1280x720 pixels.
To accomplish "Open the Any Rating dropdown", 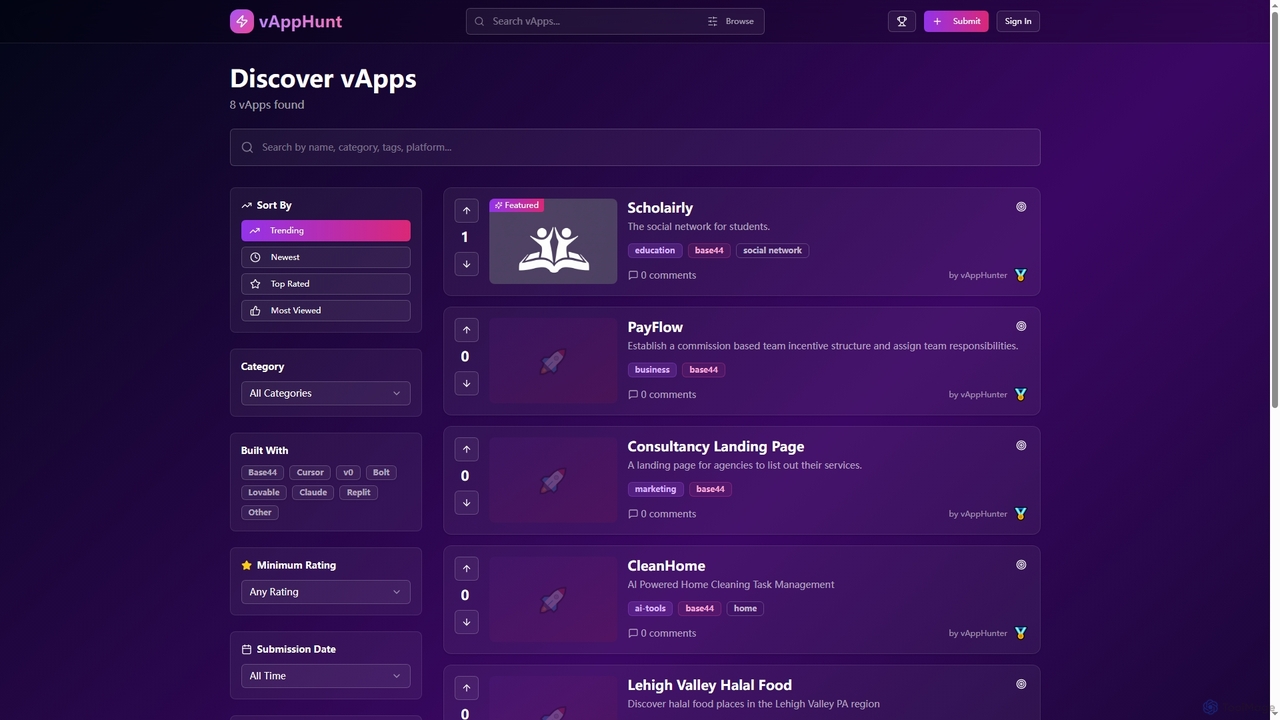I will point(326,592).
